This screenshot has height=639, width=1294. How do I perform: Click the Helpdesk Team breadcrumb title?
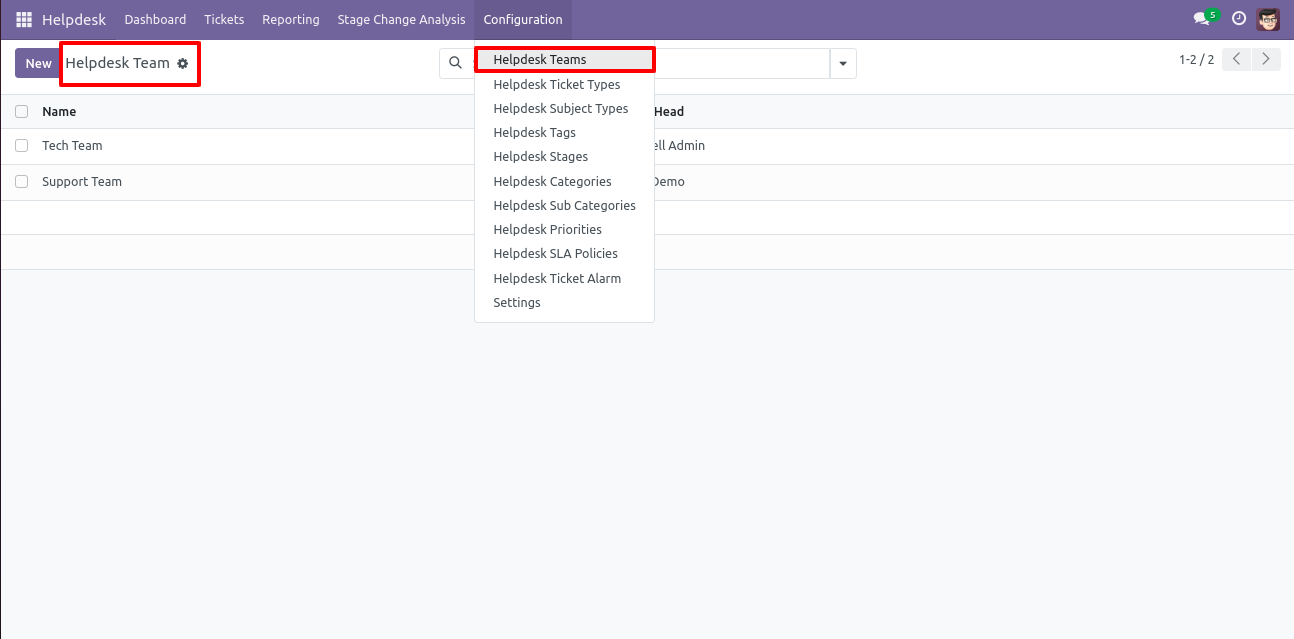coord(118,63)
